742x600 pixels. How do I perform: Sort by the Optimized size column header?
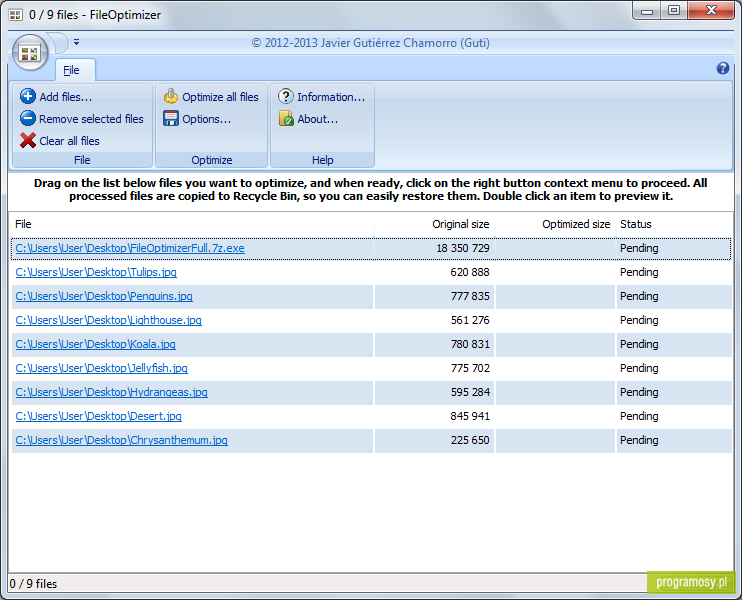tap(556, 224)
